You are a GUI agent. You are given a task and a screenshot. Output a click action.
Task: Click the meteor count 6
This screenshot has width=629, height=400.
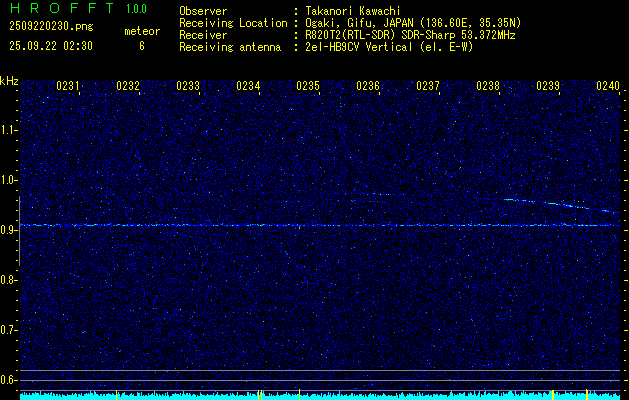coord(142,46)
